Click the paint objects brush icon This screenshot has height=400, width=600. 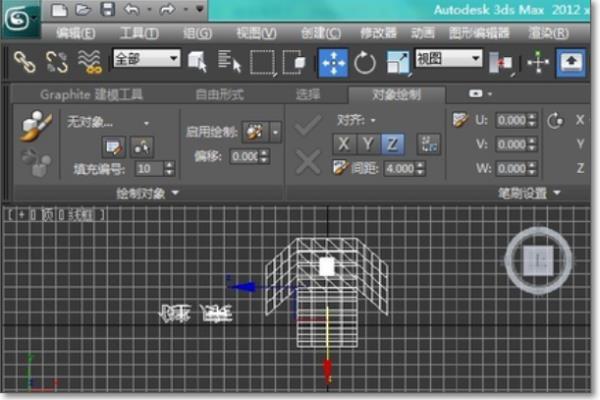pos(36,126)
